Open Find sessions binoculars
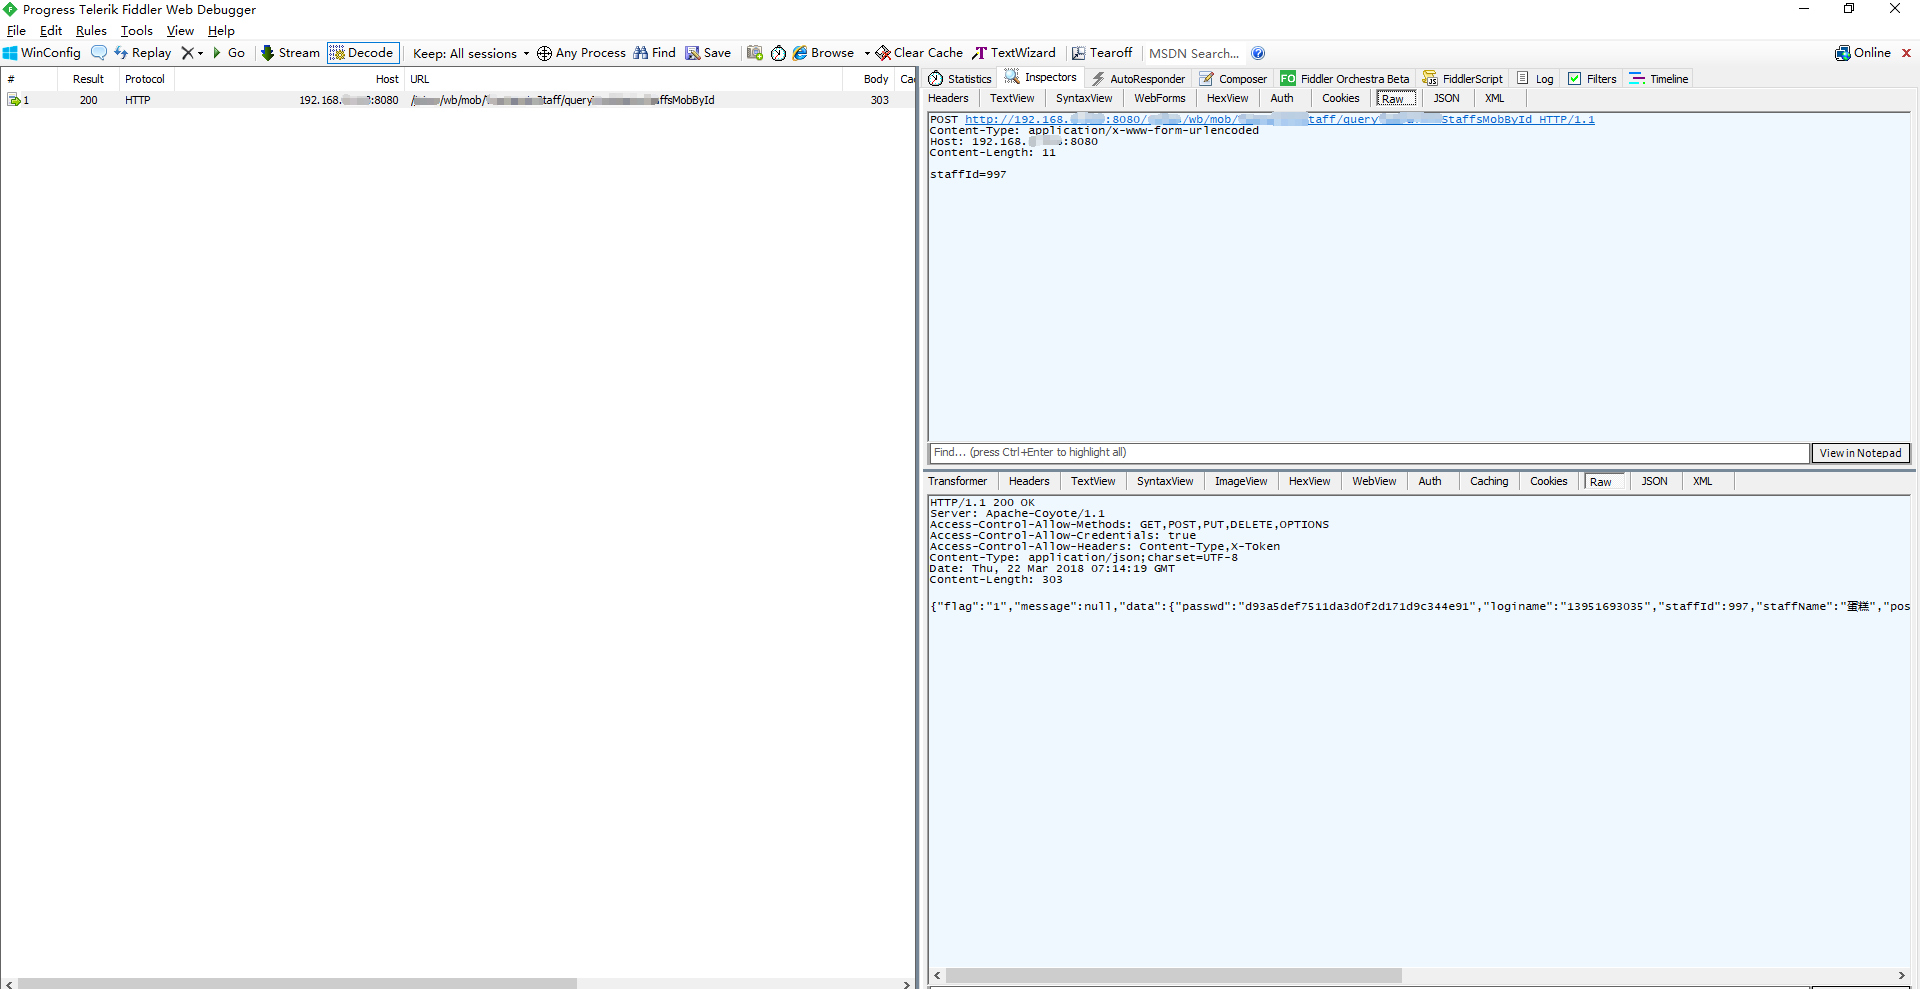The height and width of the screenshot is (989, 1920). coord(654,53)
